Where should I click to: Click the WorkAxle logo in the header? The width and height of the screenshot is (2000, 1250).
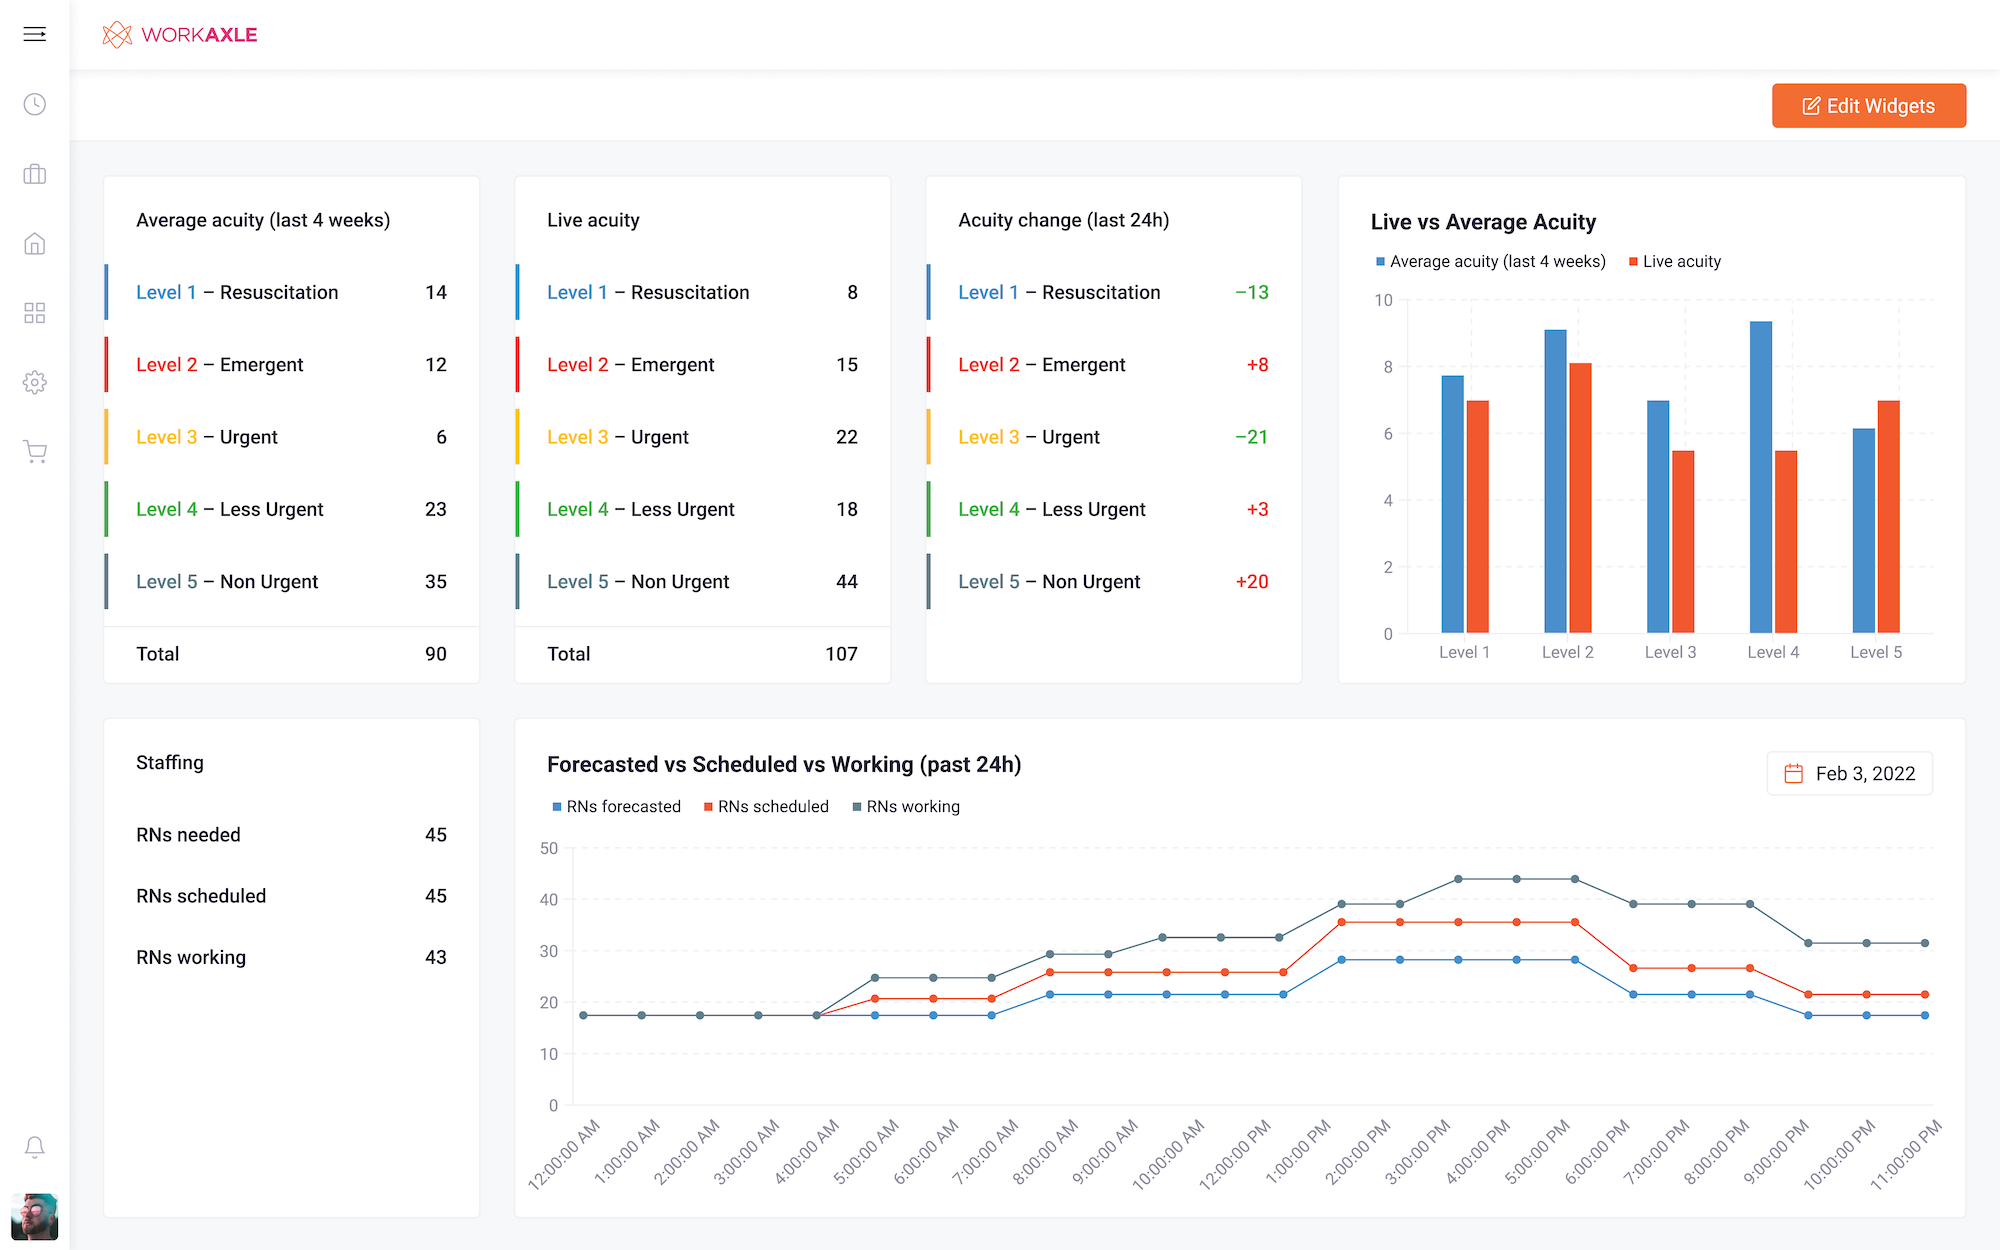[180, 34]
